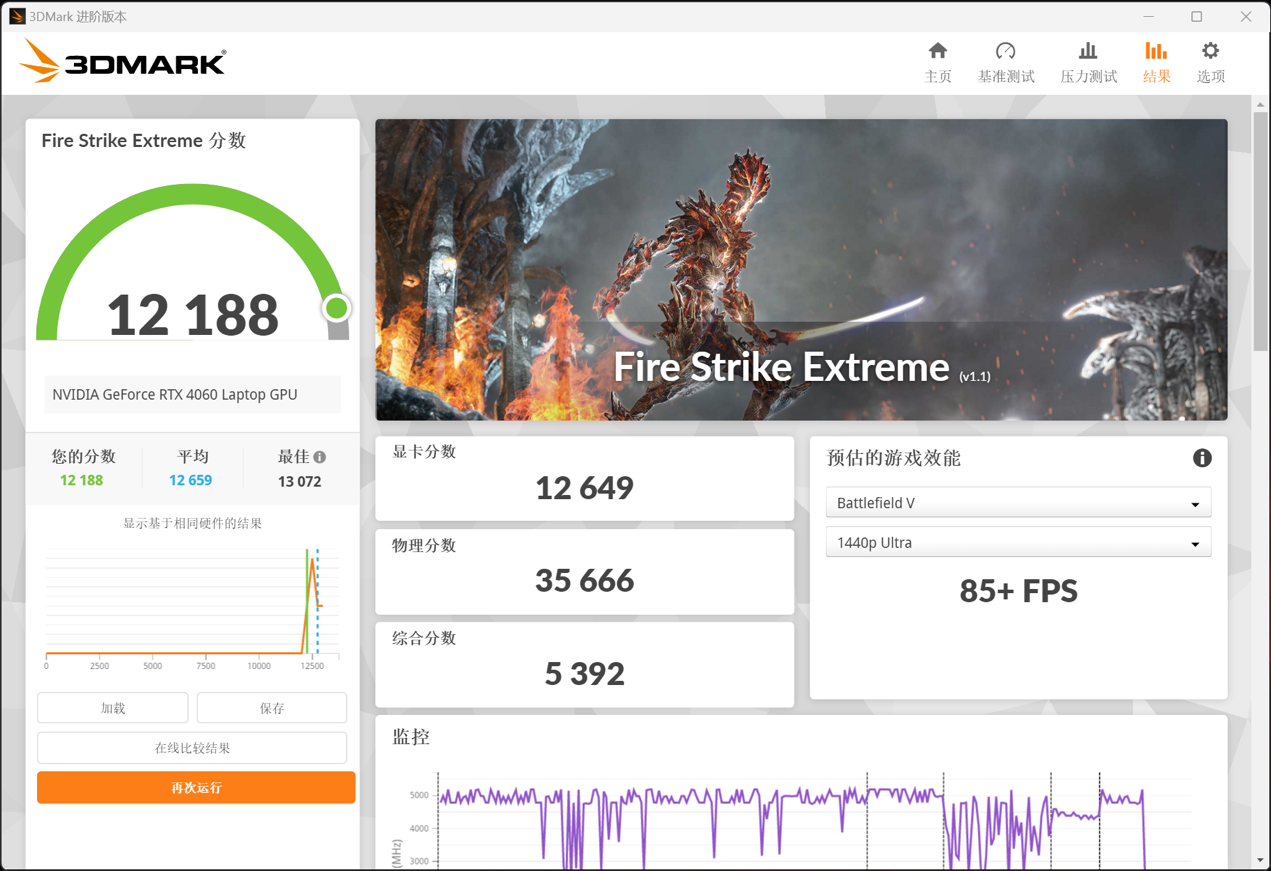
Task: Click the 3DMark logo
Action: pos(123,63)
